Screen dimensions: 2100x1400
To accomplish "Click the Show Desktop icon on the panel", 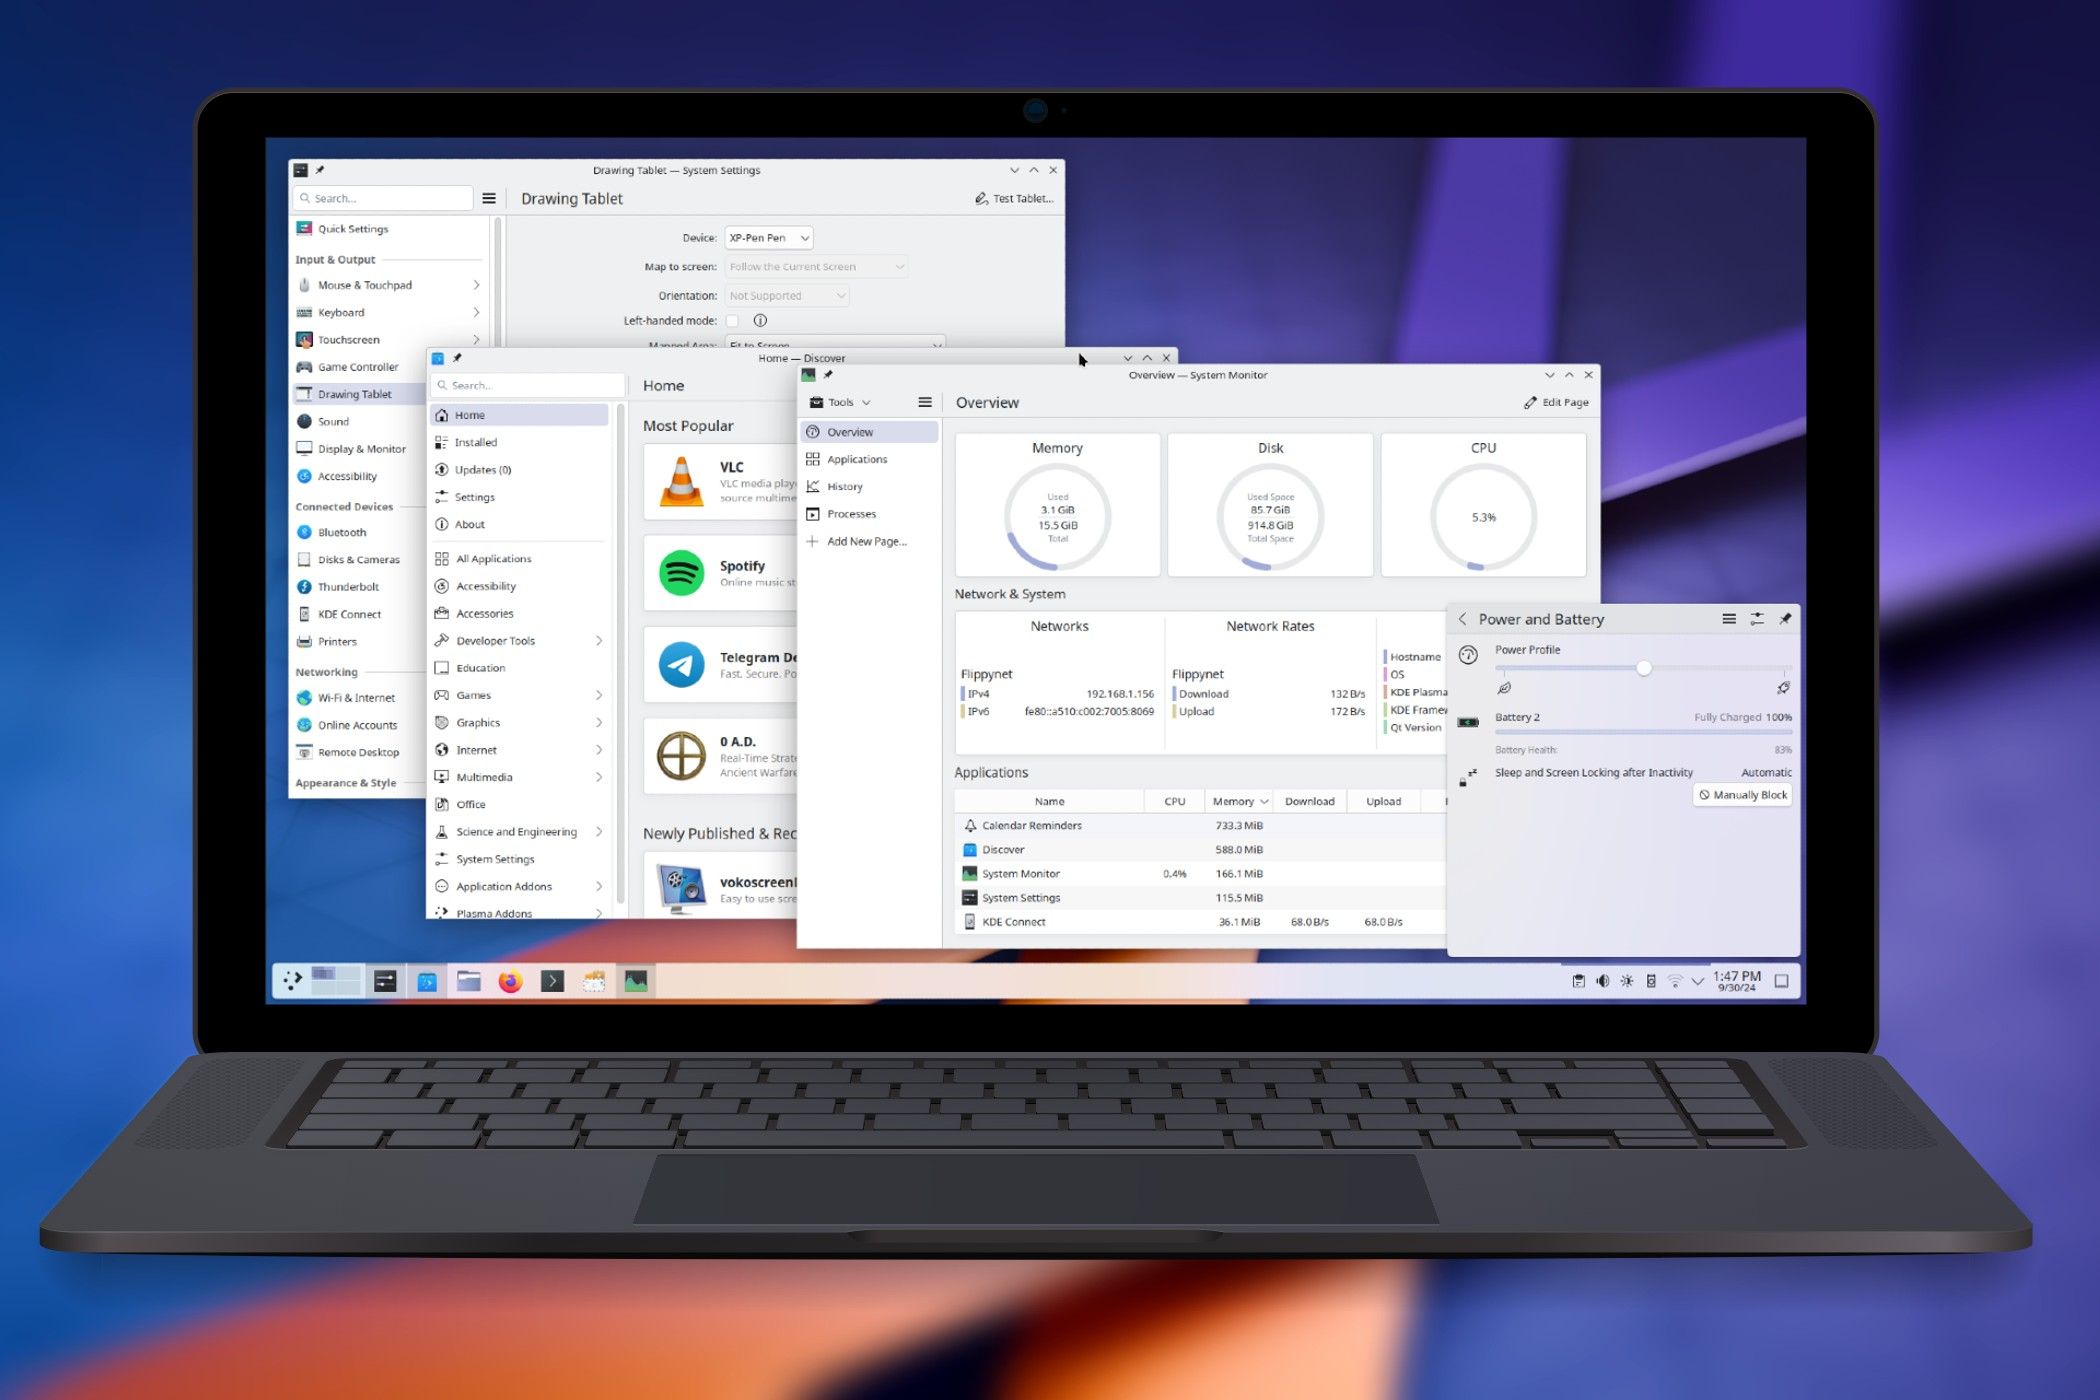I will (x=1781, y=981).
